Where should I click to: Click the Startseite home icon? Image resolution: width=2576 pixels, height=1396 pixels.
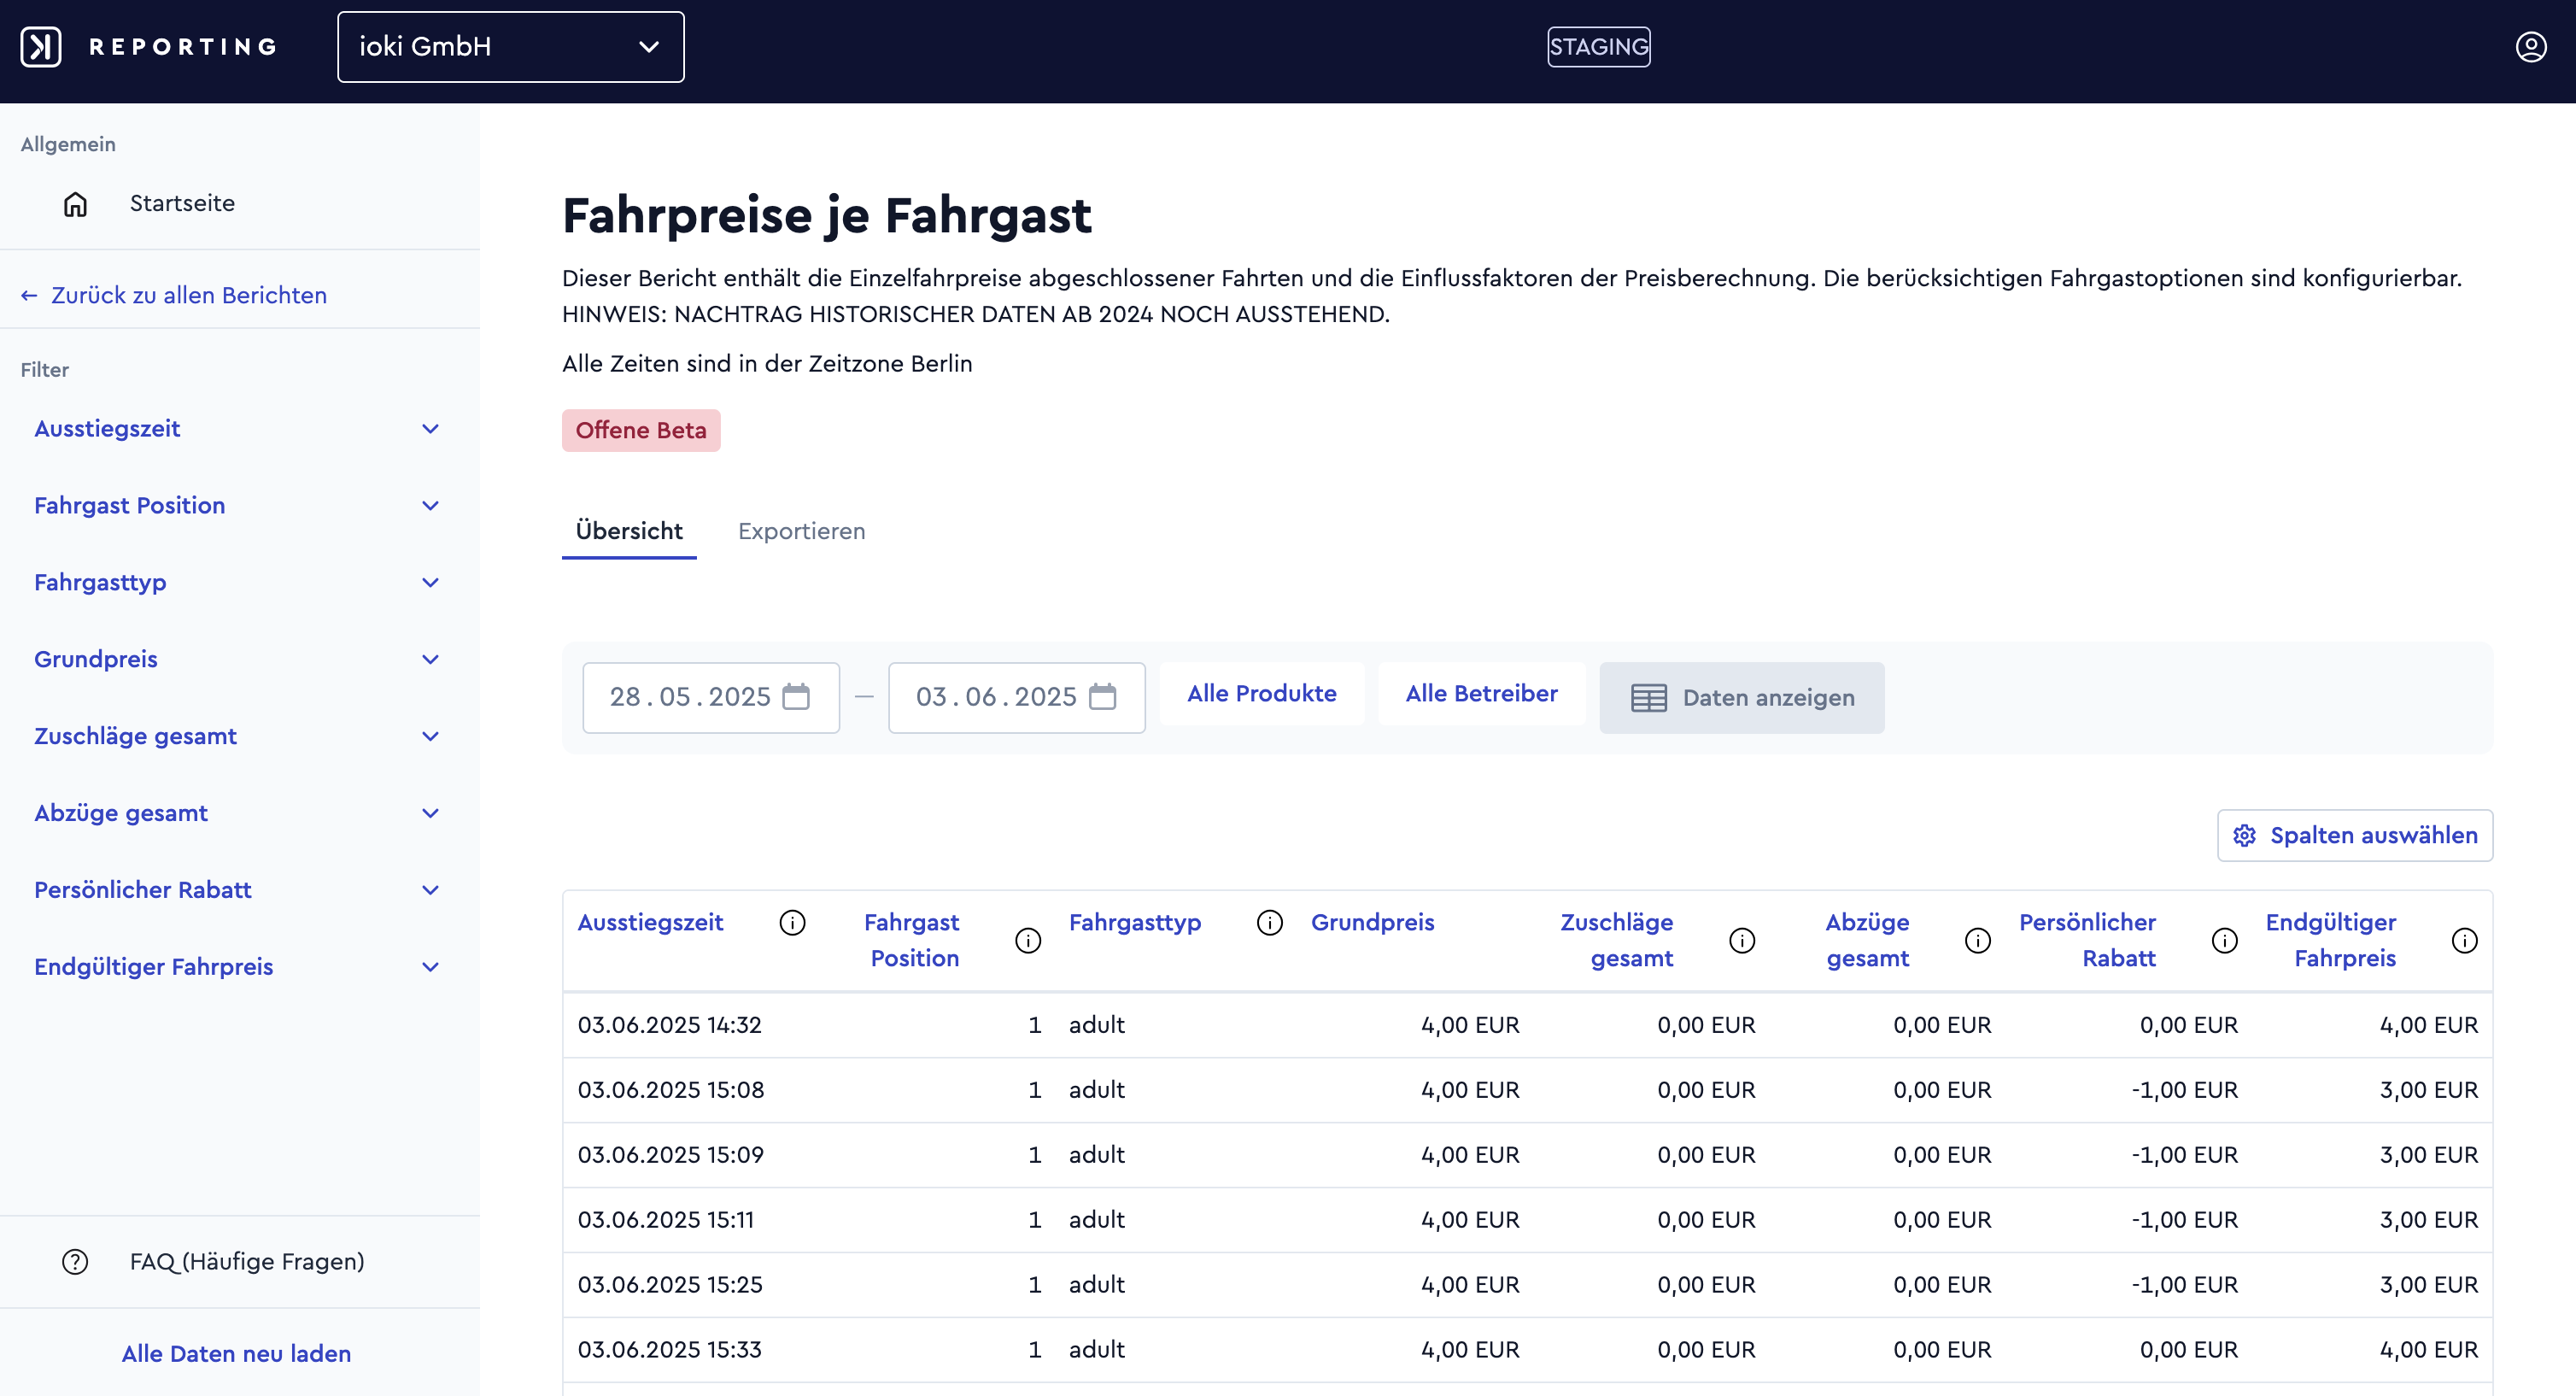coord(75,204)
